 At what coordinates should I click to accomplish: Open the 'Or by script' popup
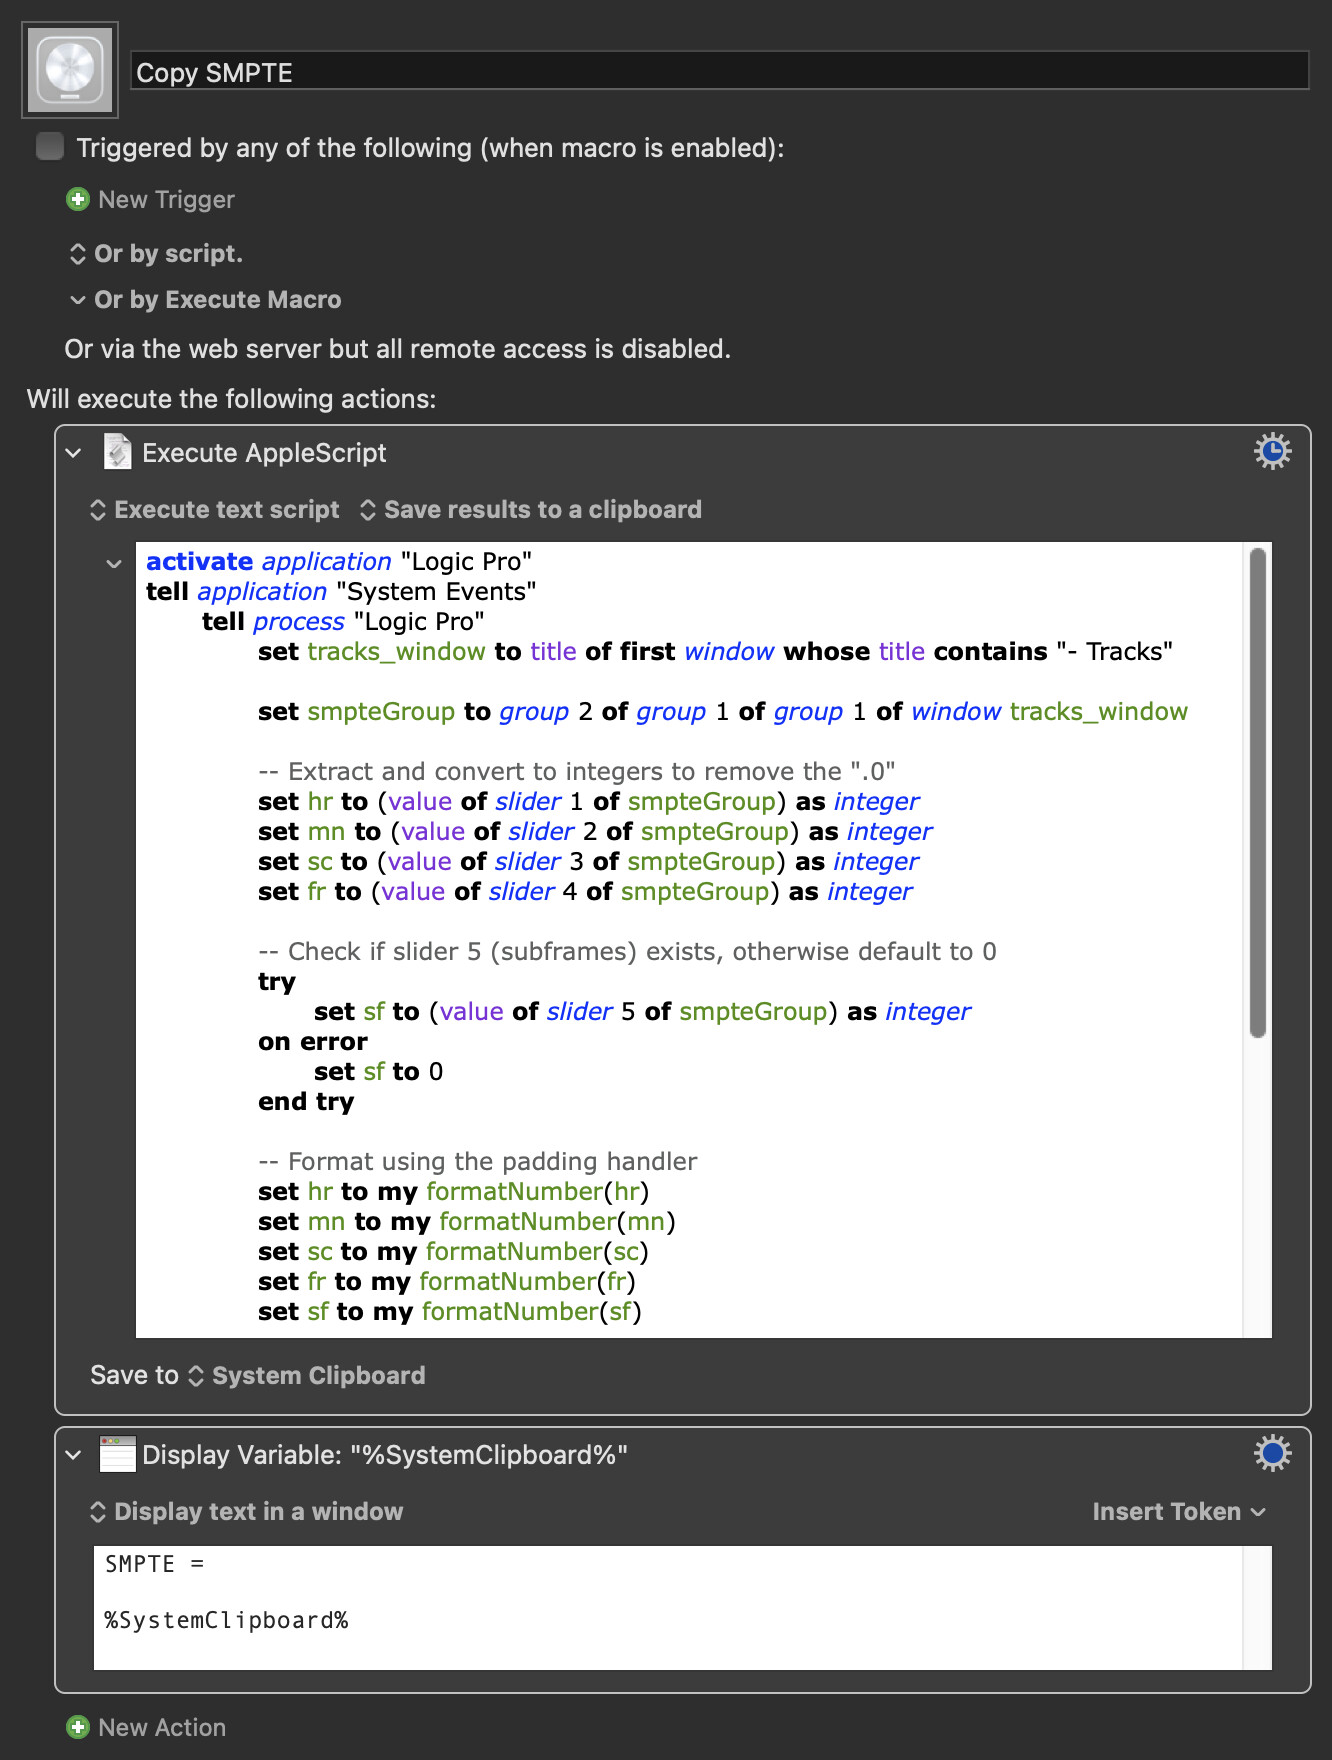(x=156, y=254)
